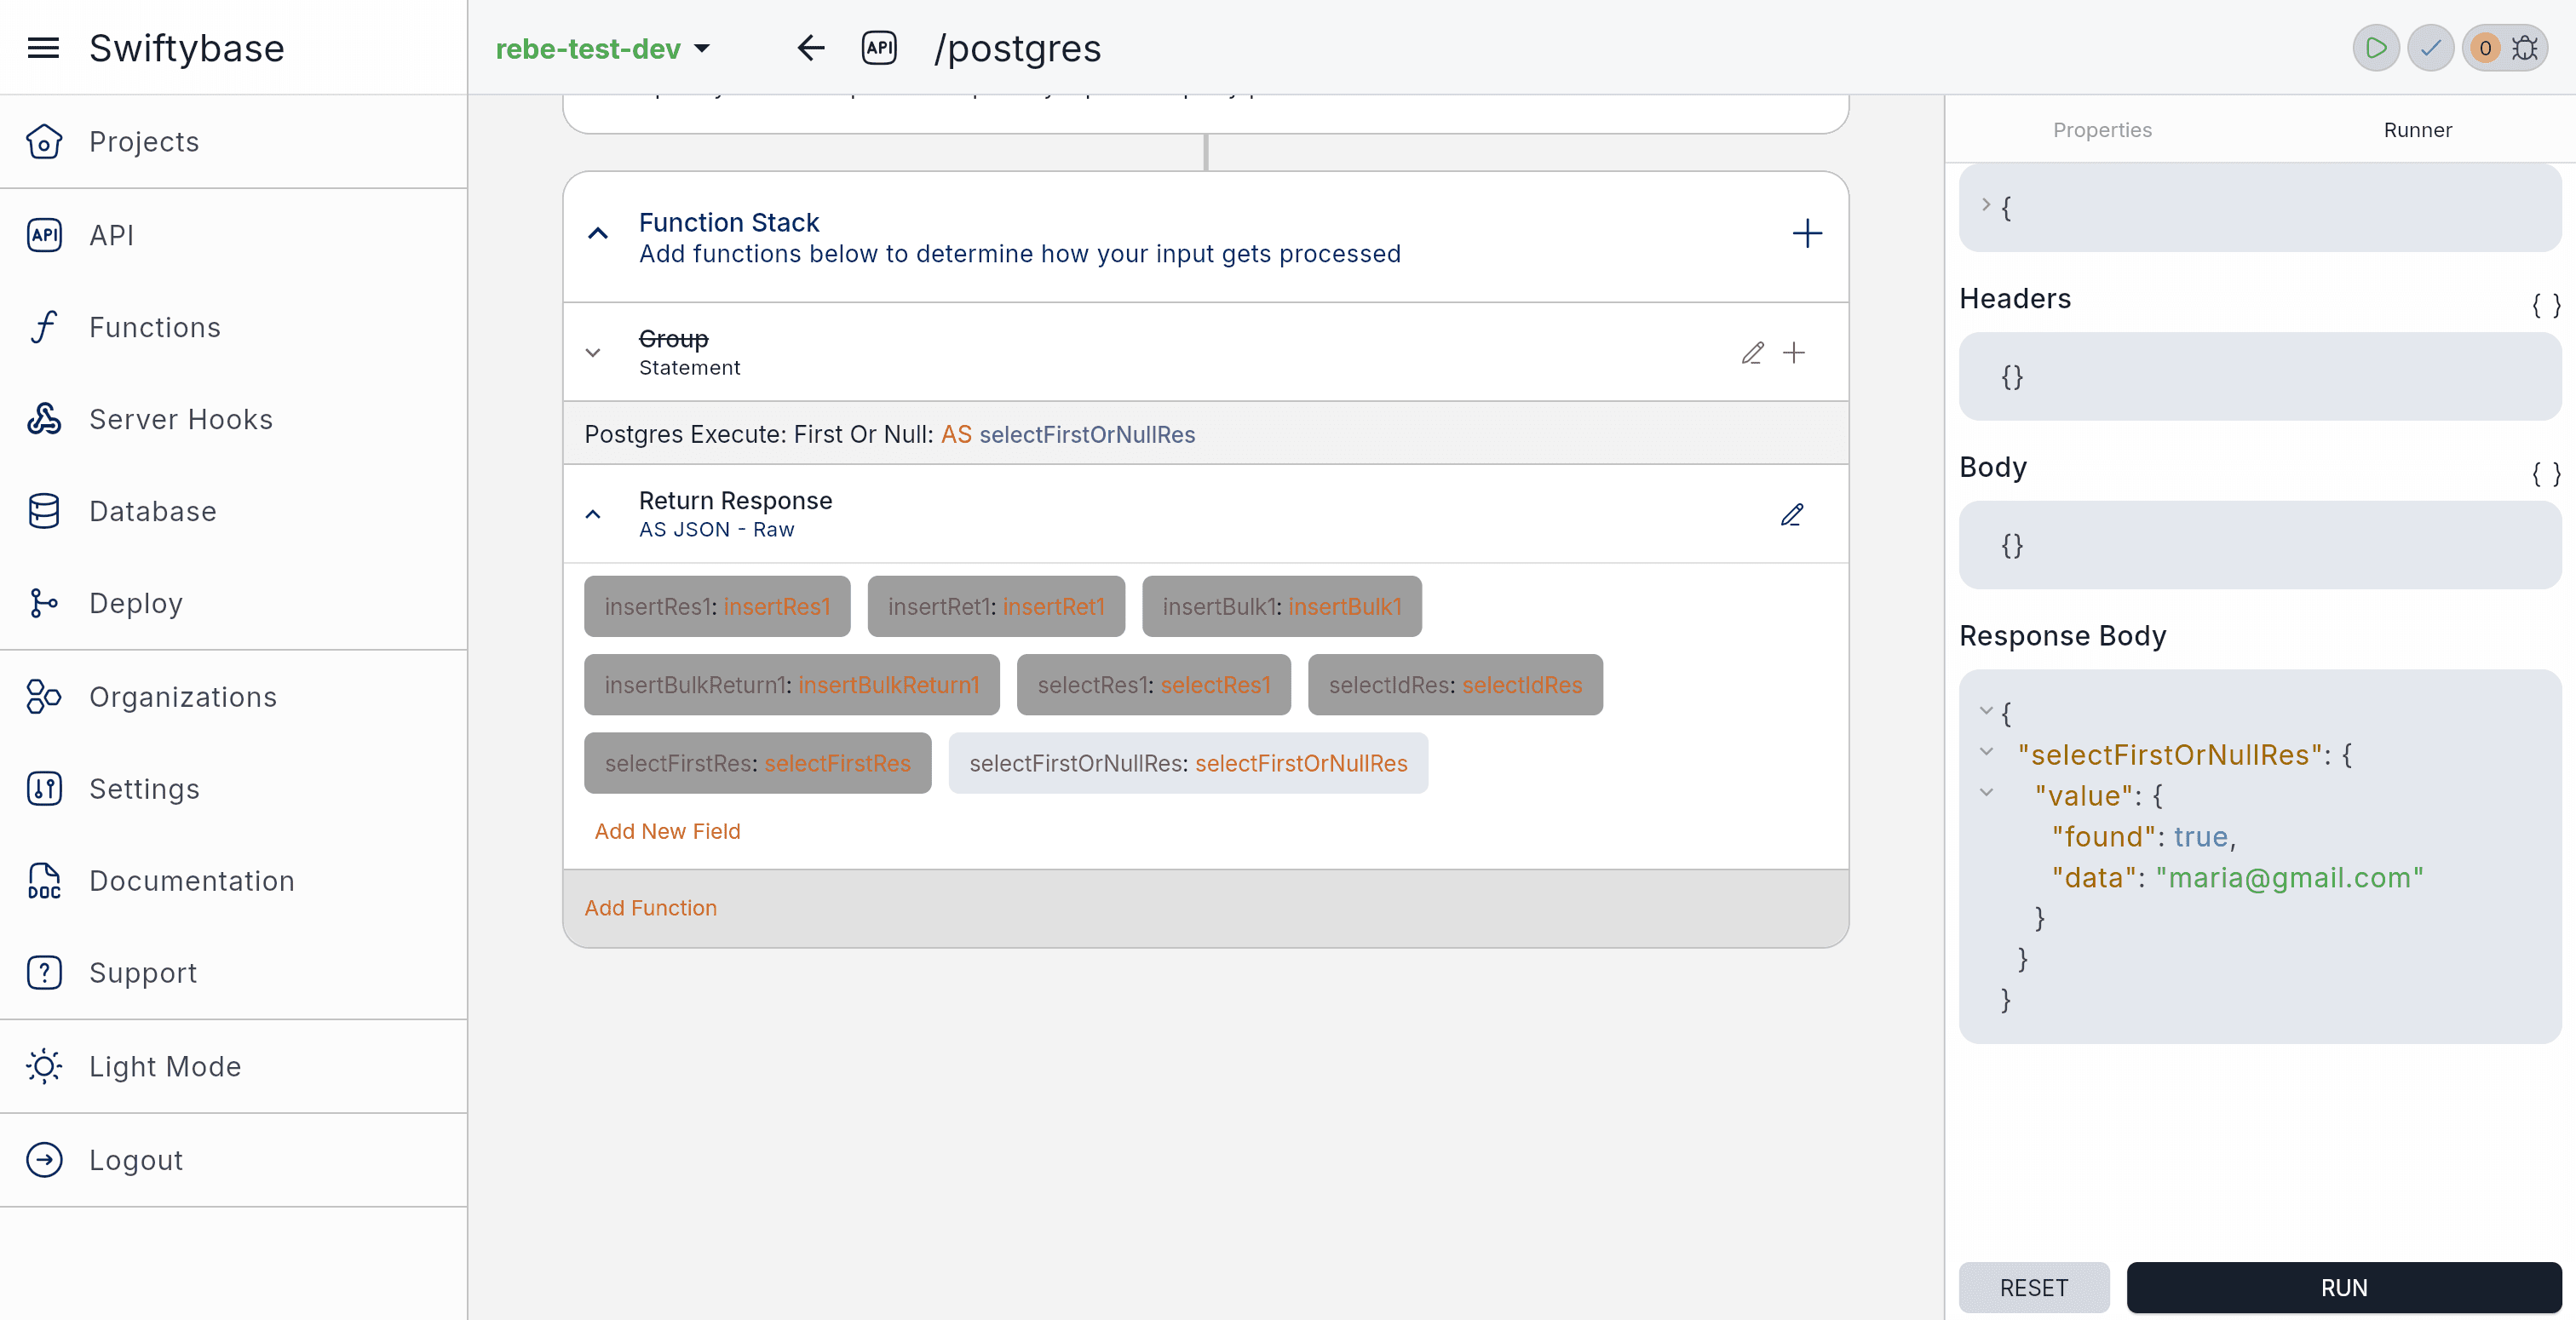2576x1320 pixels.
Task: Collapse the Return Response section
Action: (x=593, y=515)
